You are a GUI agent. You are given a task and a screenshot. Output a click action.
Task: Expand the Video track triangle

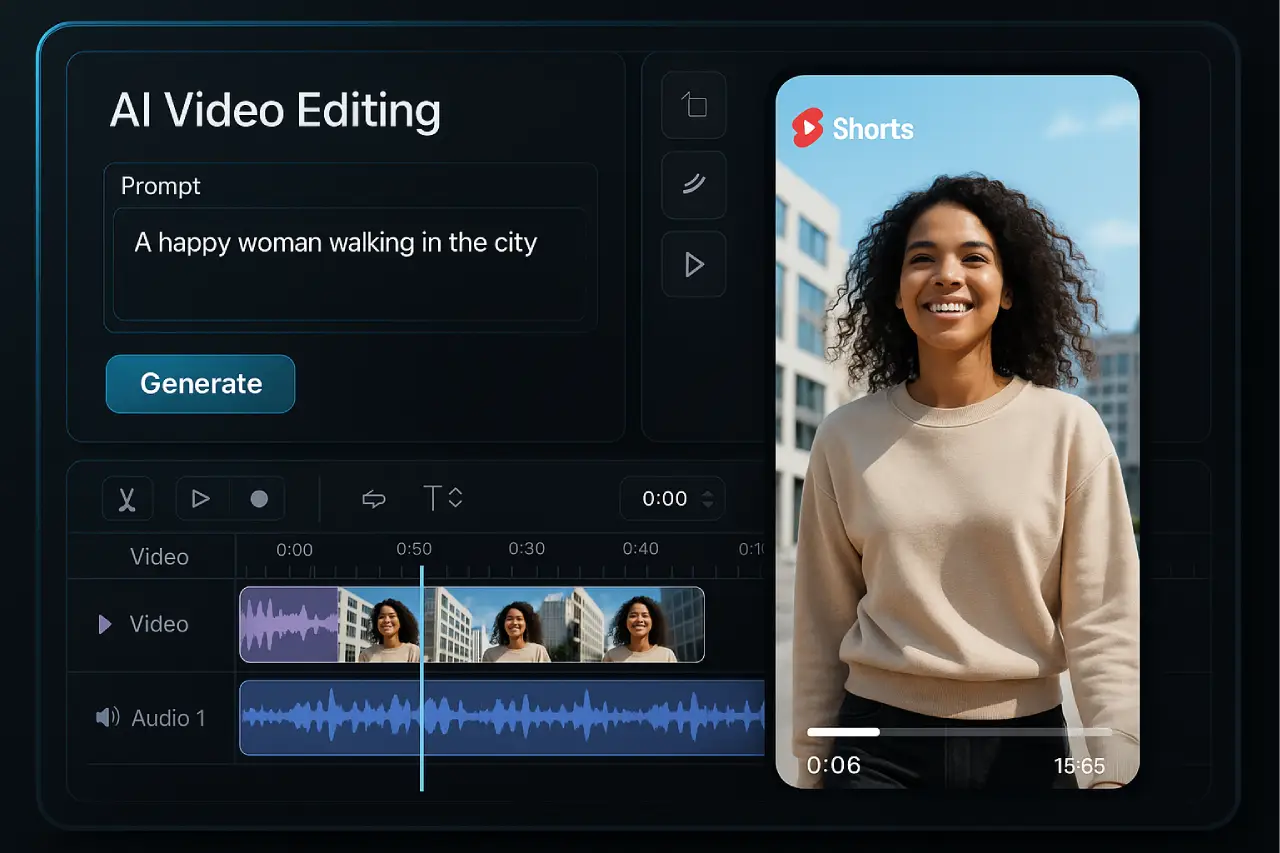click(105, 625)
